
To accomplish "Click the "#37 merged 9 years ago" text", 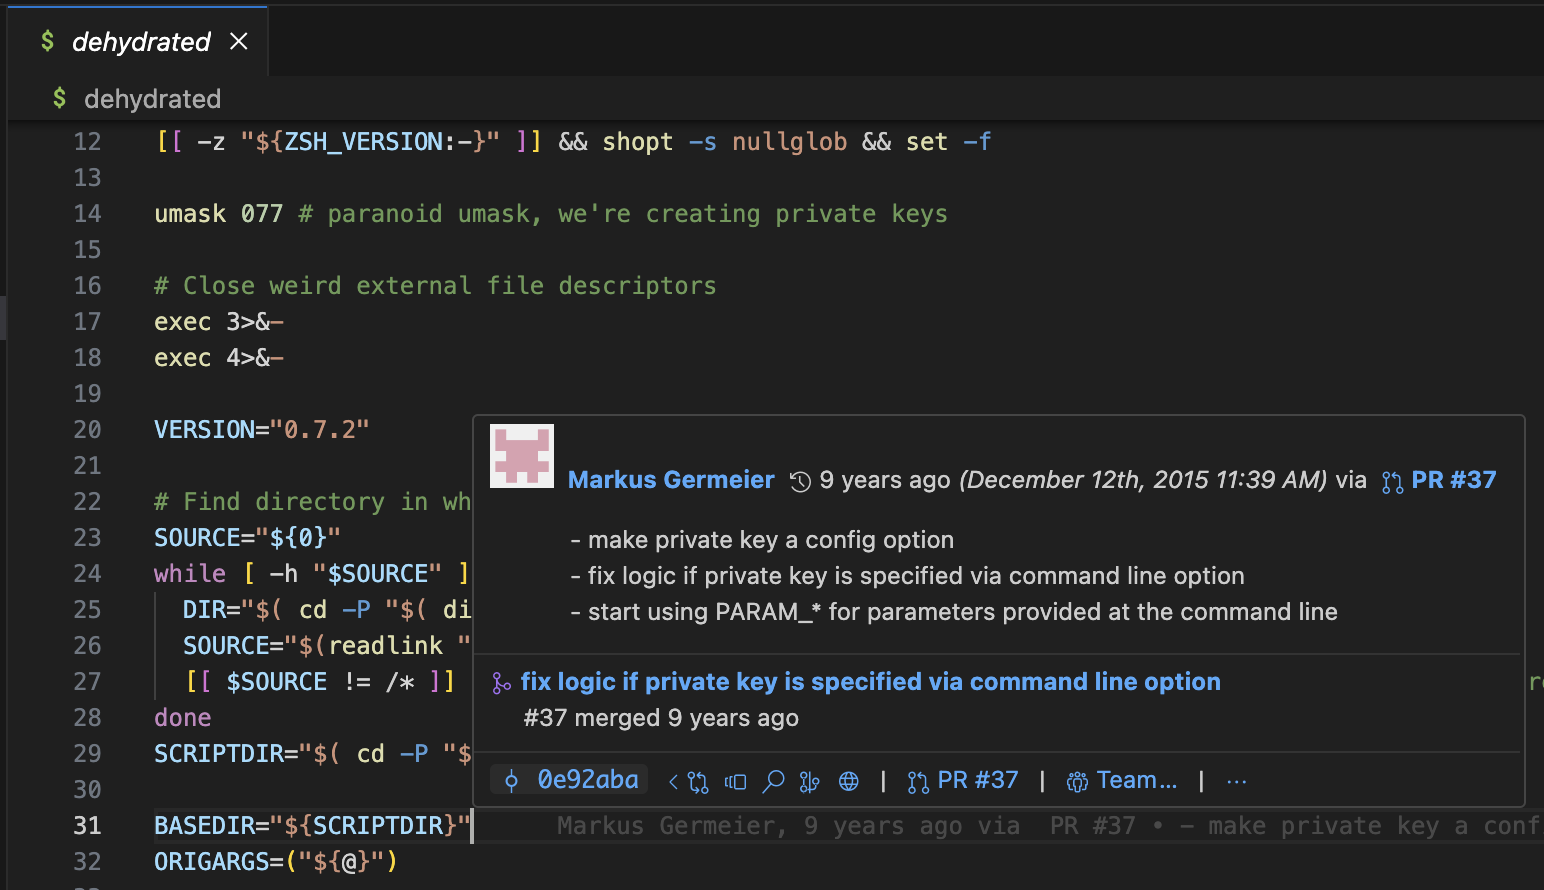I will click(x=661, y=718).
